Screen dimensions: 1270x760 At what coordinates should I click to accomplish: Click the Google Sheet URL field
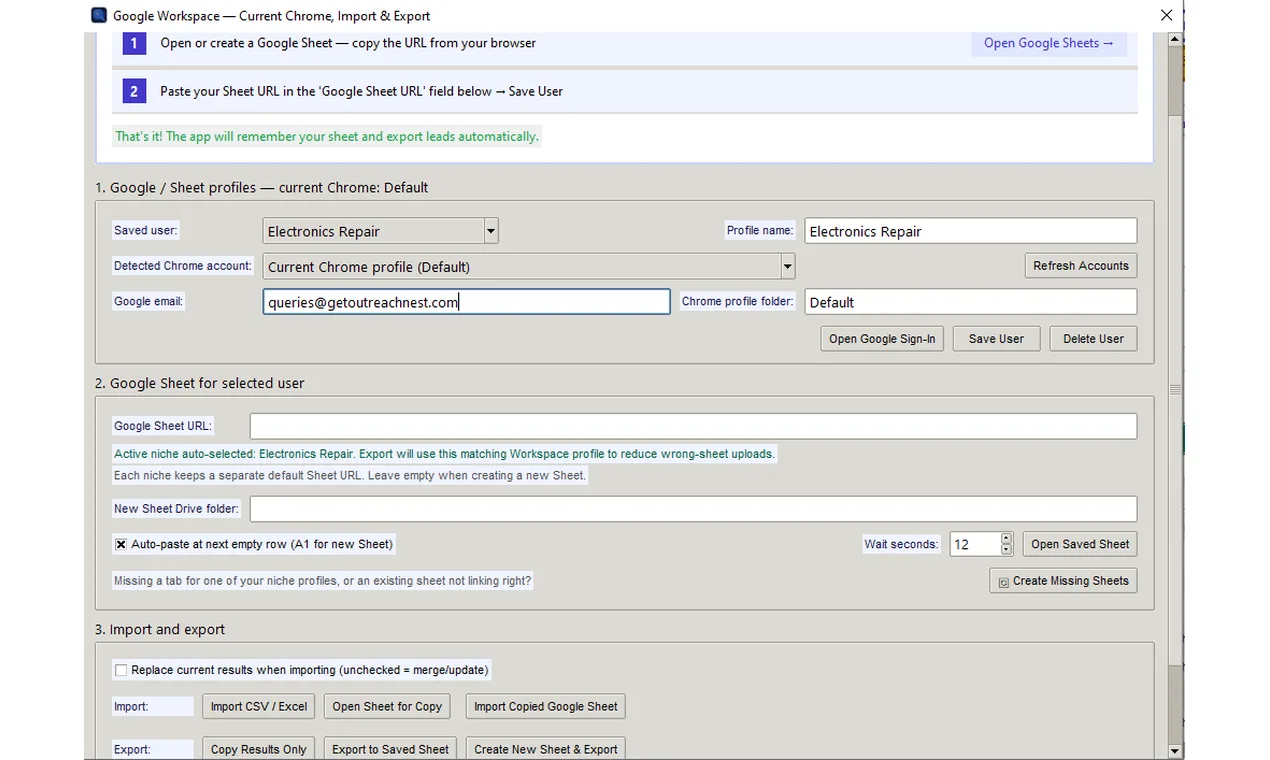click(693, 426)
